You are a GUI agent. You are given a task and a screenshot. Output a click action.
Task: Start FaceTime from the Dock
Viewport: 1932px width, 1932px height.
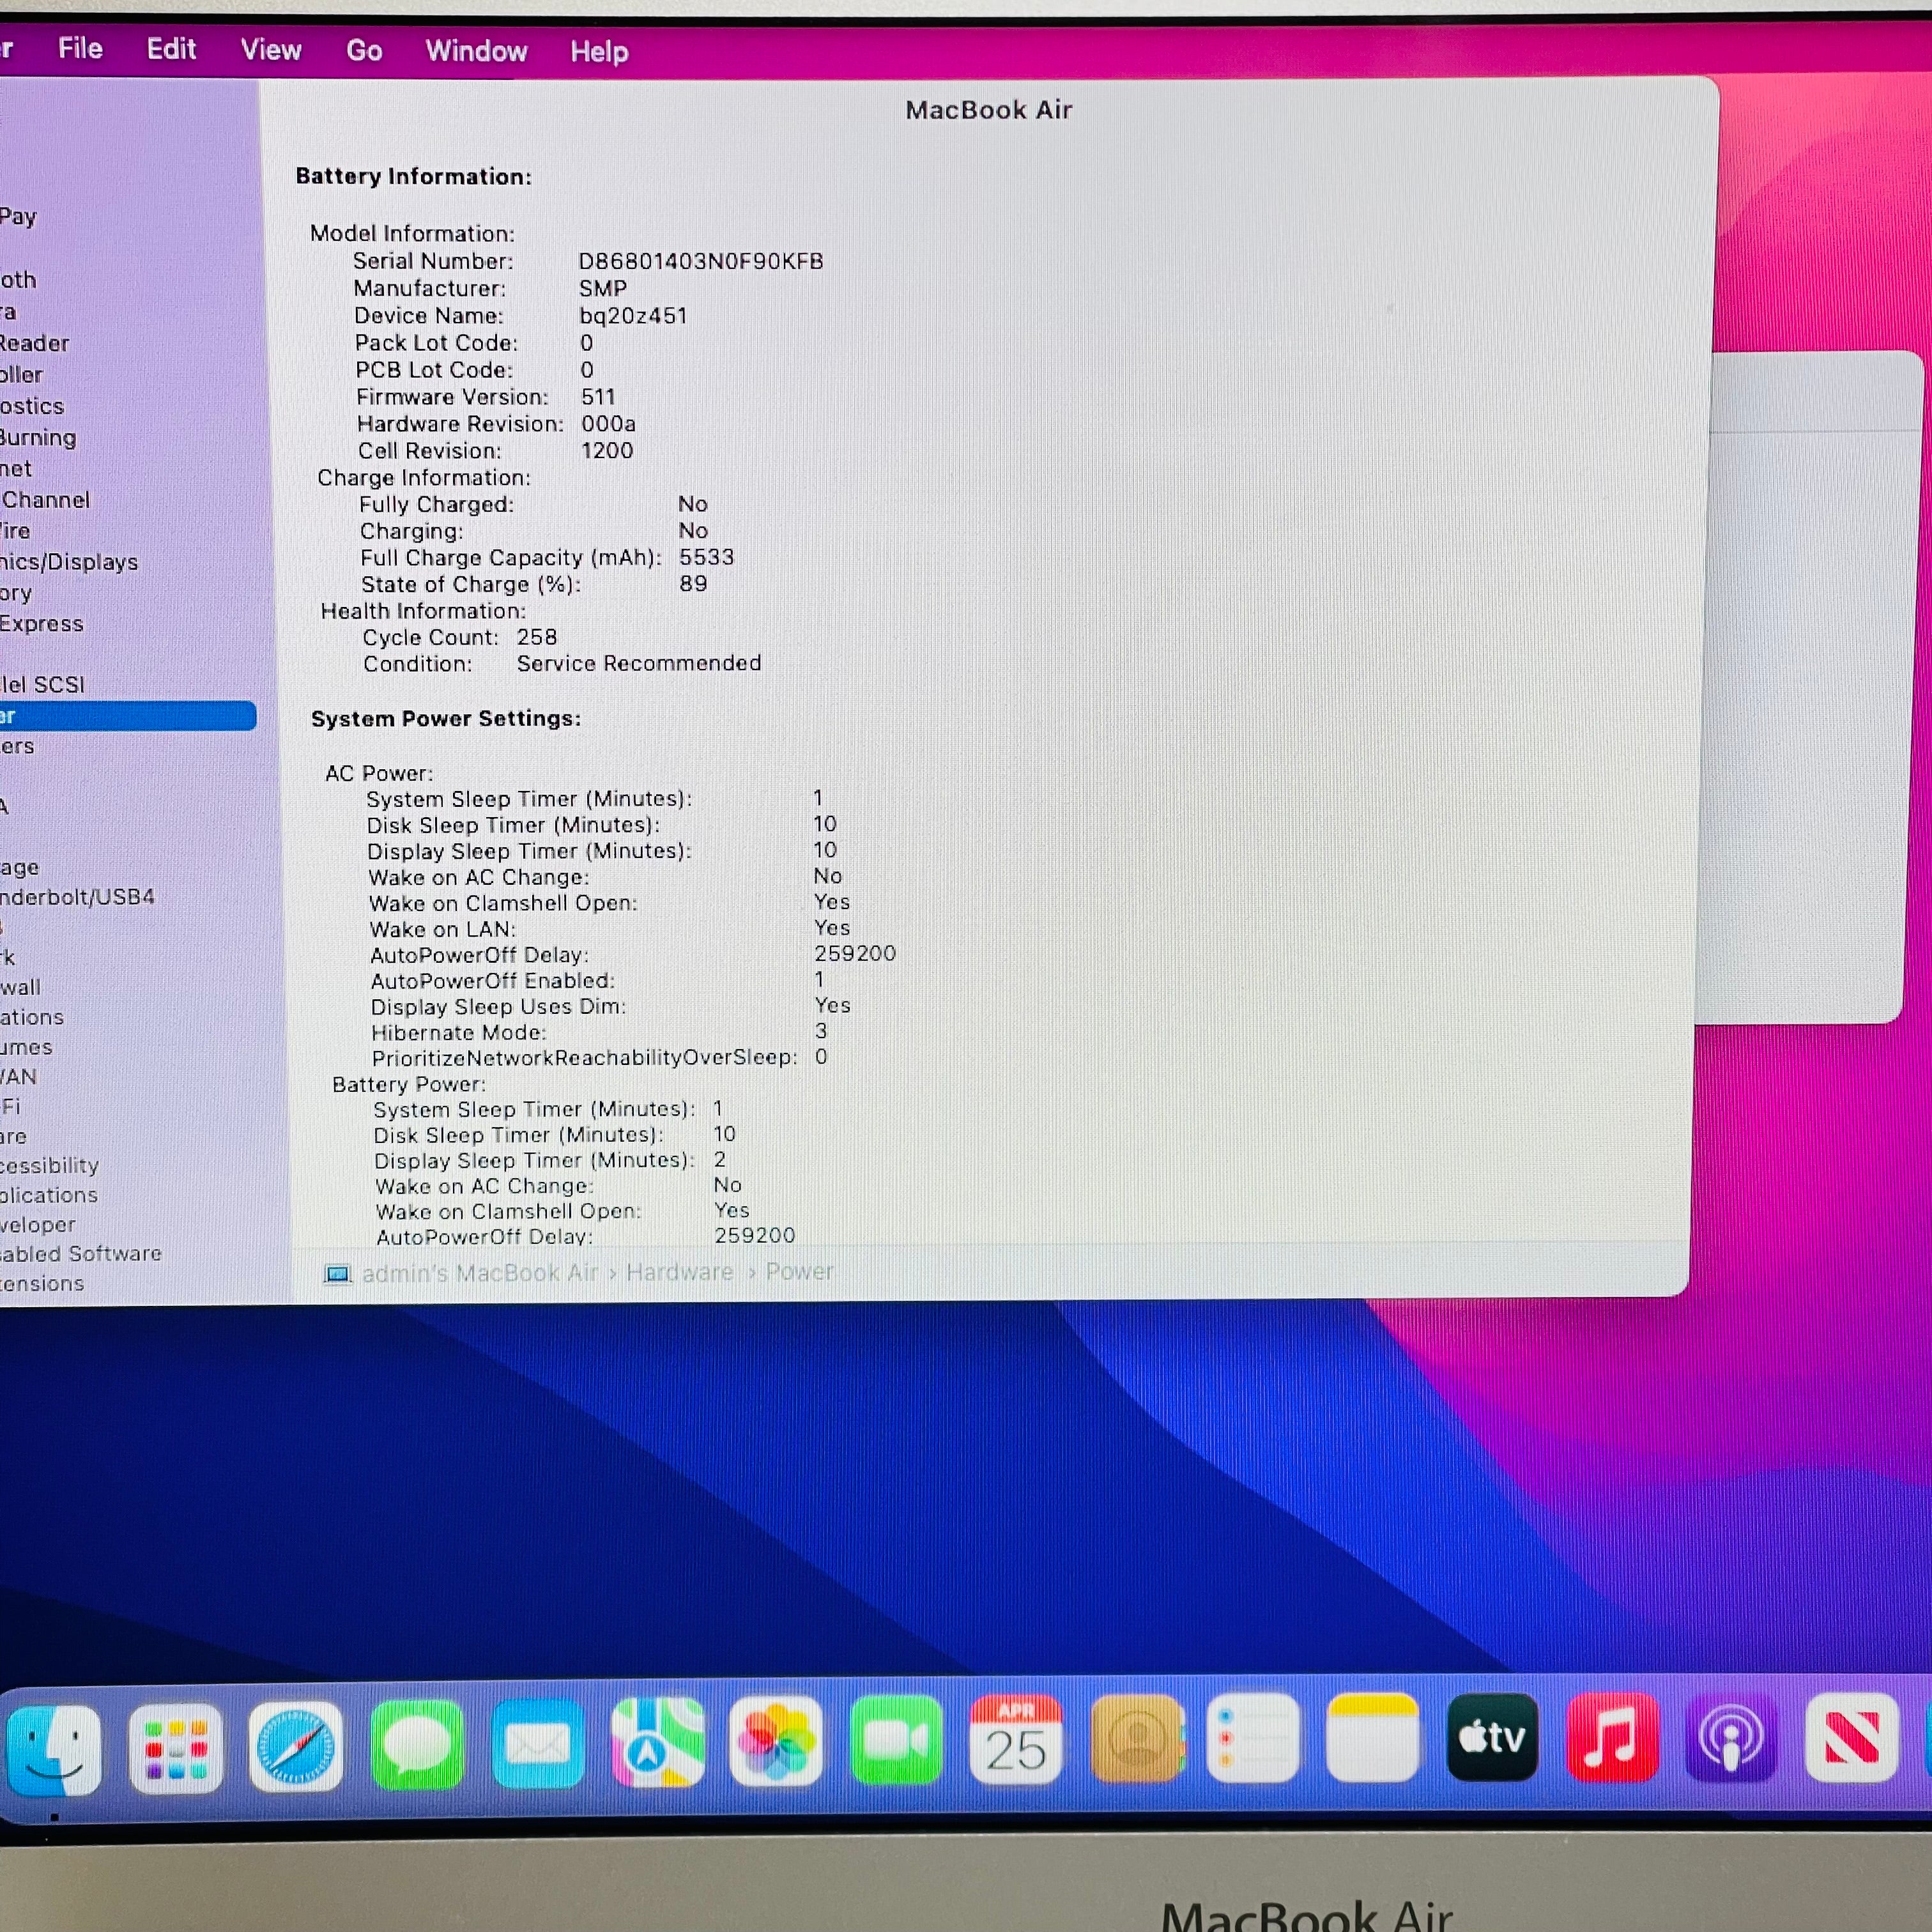click(x=896, y=1741)
